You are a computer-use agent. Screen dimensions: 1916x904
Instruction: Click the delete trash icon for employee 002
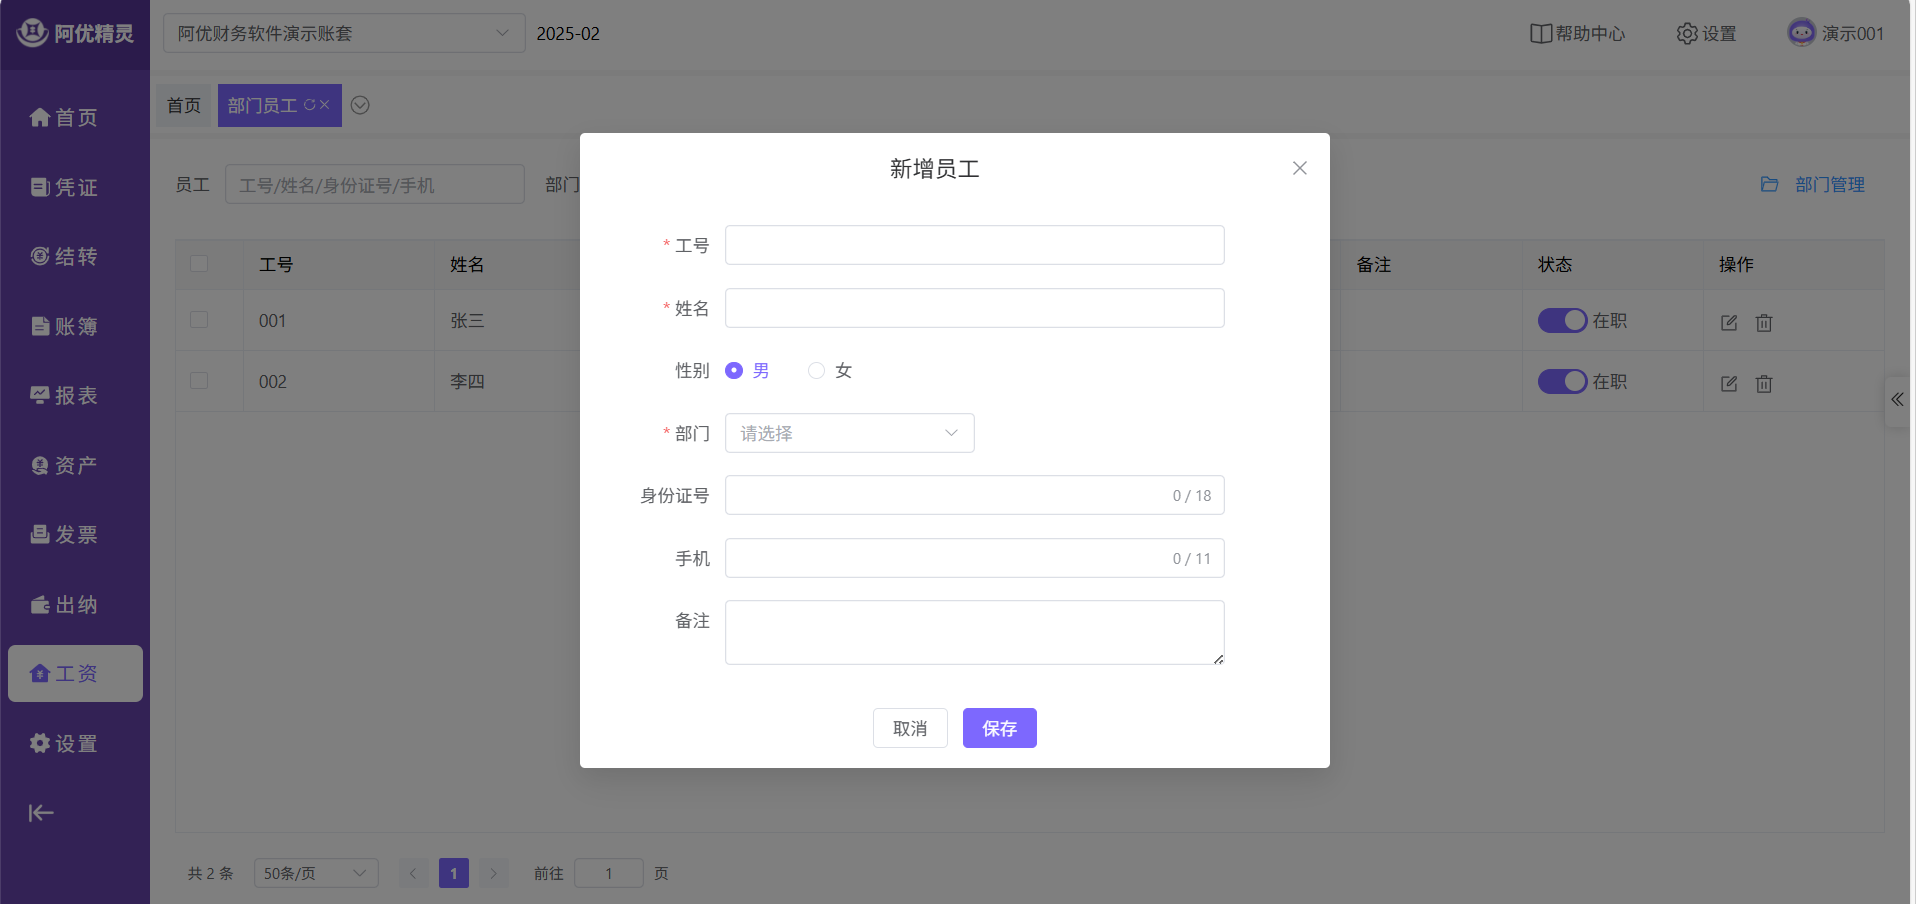point(1764,383)
